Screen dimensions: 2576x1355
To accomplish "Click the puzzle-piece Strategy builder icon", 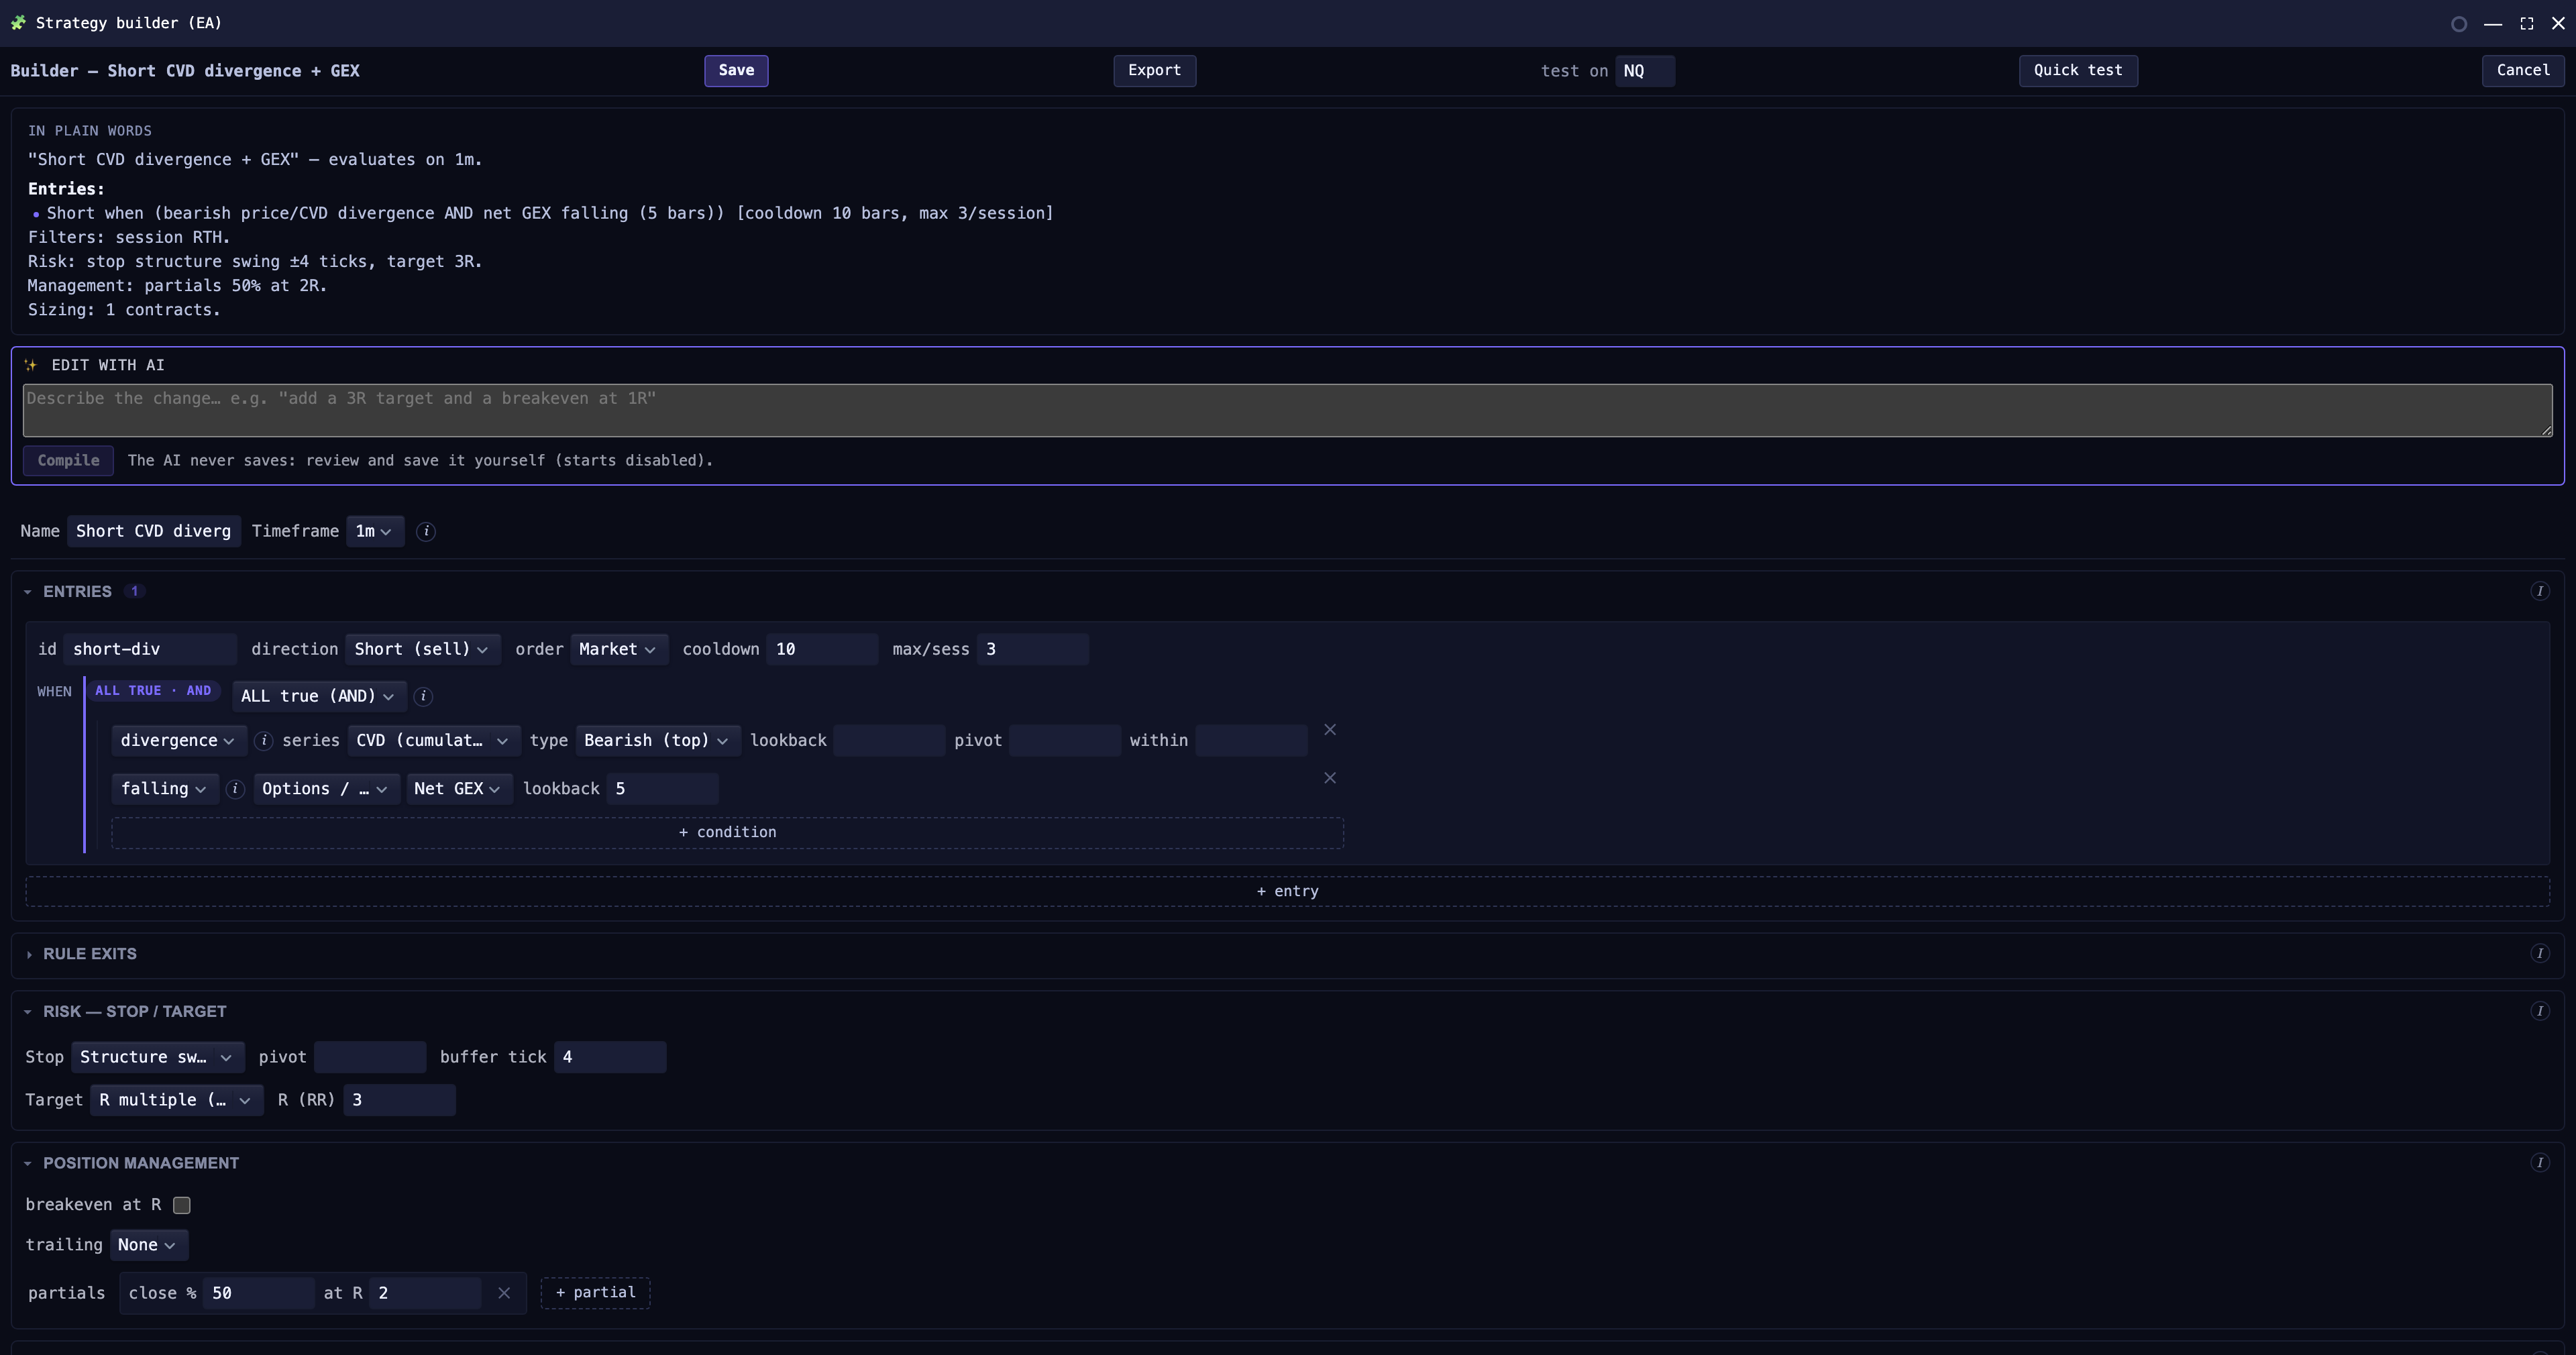I will (x=18, y=23).
